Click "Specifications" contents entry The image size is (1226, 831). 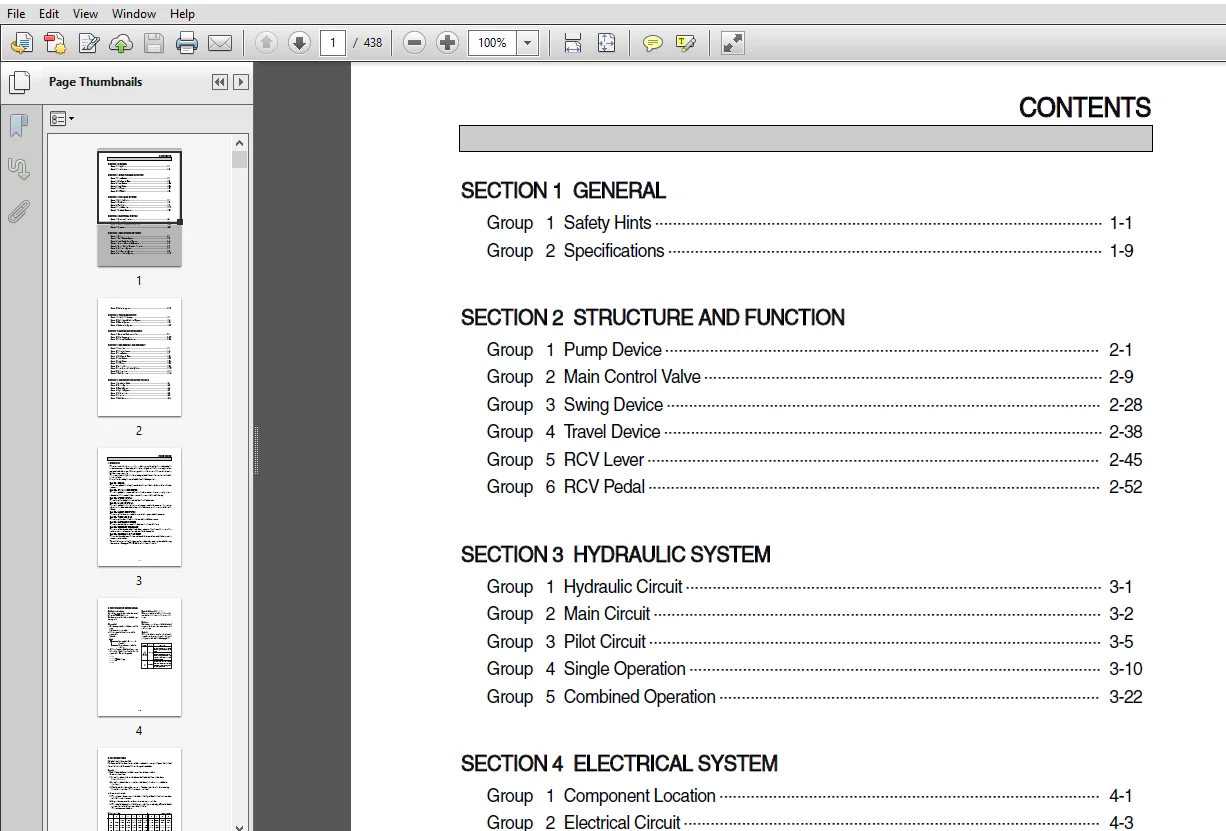614,251
